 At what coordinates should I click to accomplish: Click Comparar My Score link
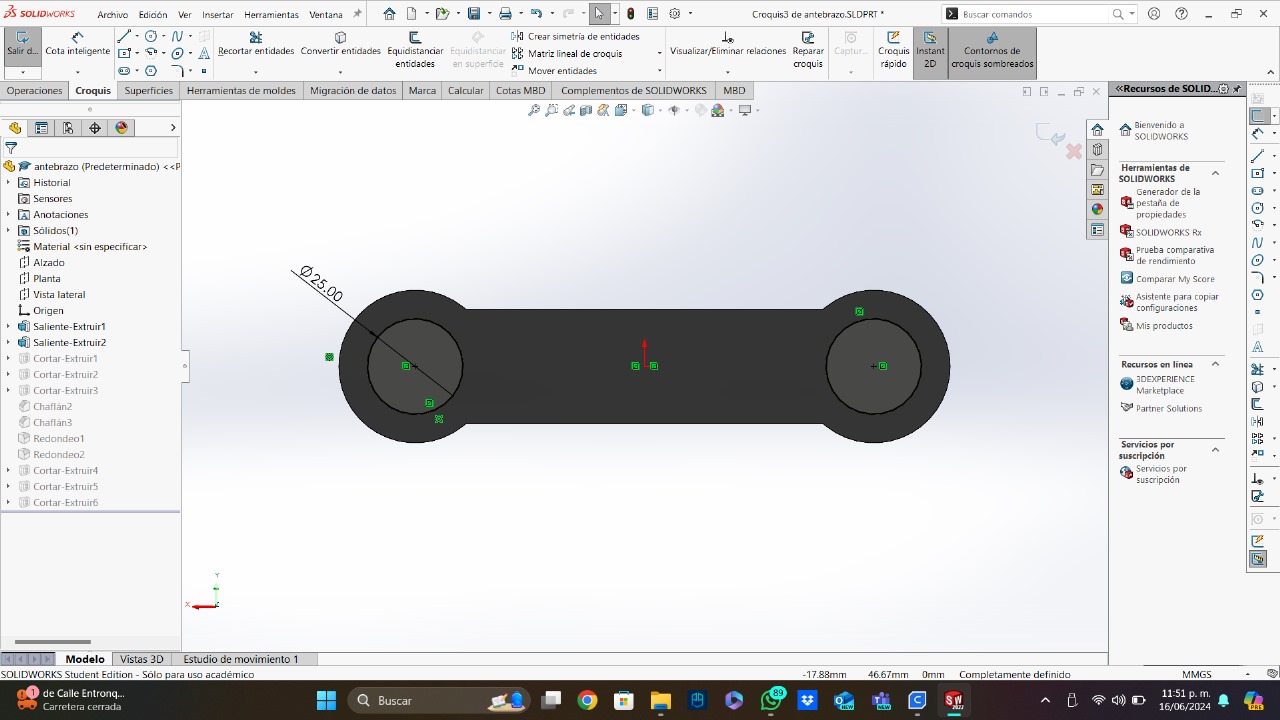[1167, 279]
